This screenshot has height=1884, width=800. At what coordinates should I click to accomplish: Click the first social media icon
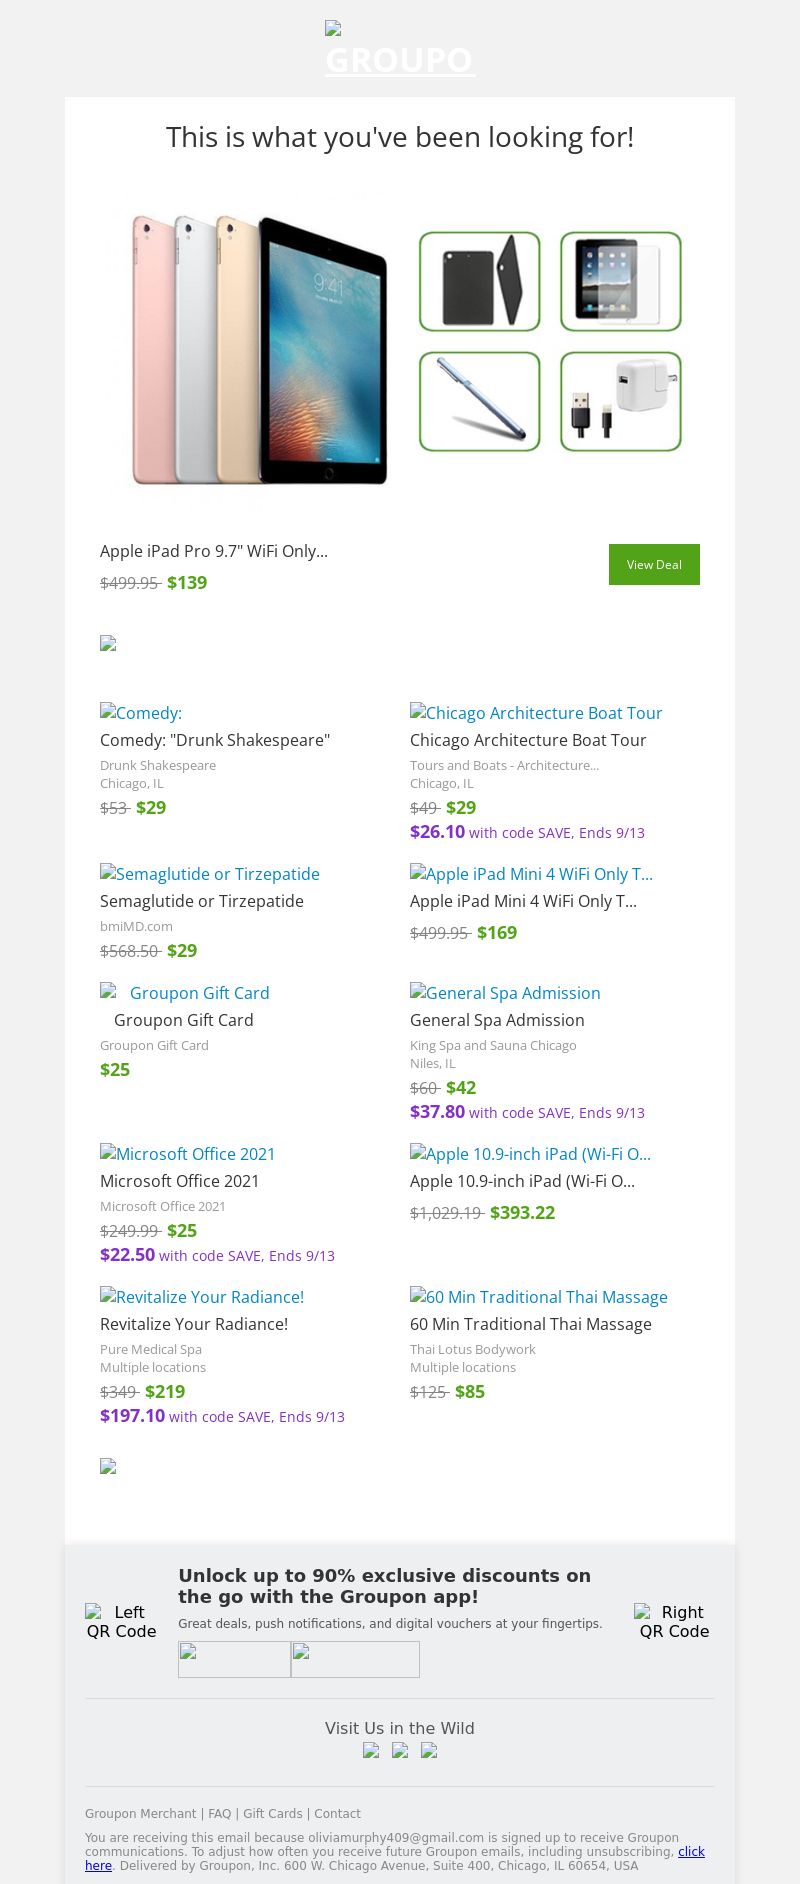pos(371,1750)
